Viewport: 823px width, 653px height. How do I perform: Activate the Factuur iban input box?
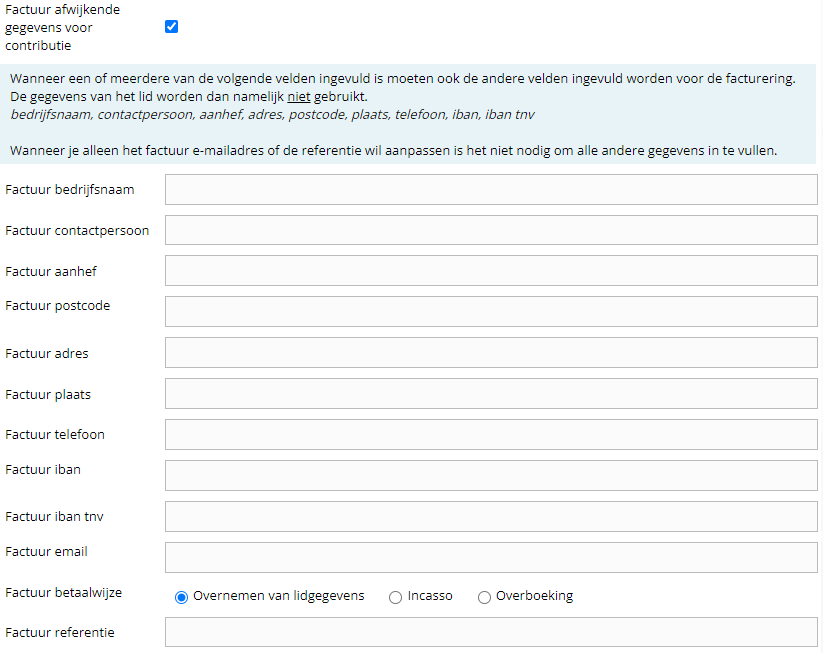point(491,475)
